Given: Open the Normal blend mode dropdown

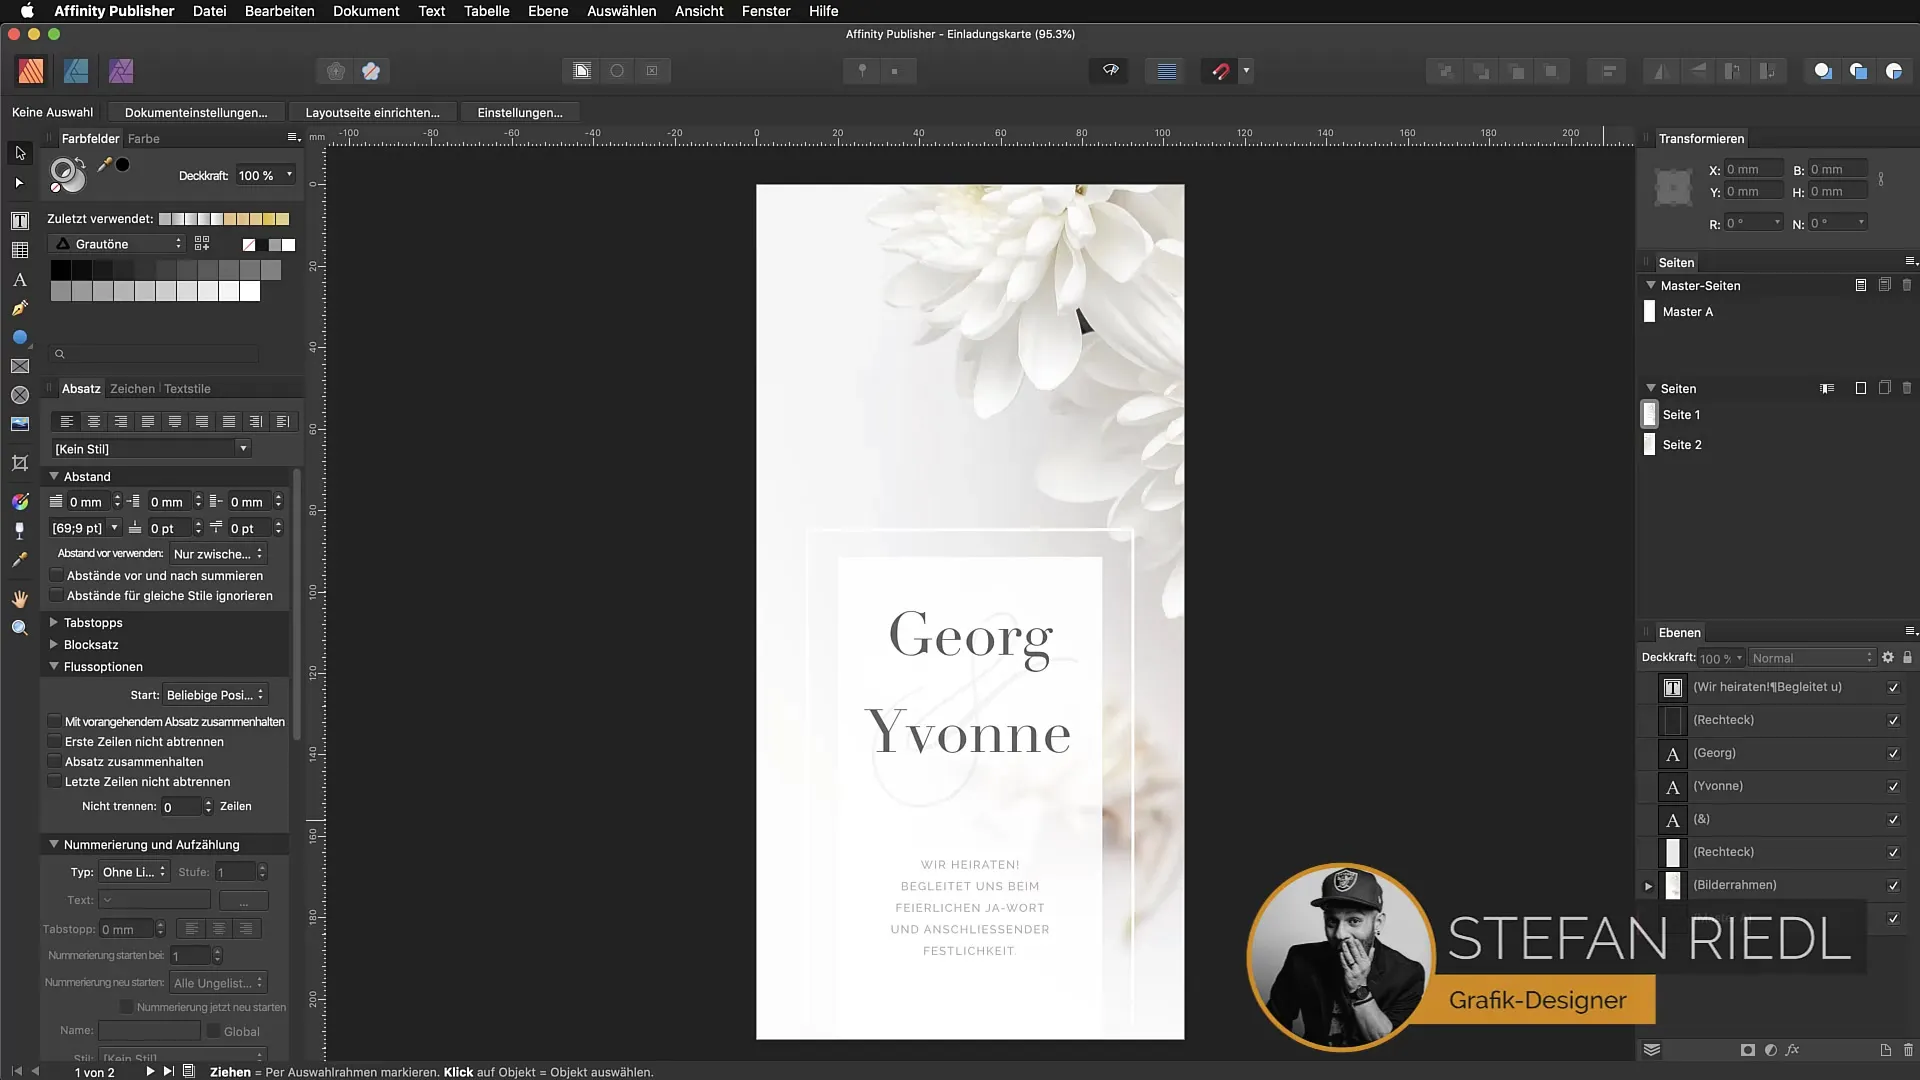Looking at the screenshot, I should tap(1812, 658).
